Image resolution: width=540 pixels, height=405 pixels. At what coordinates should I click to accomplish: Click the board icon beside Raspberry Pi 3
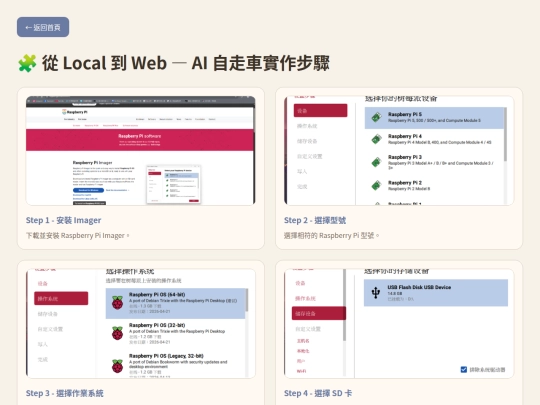[376, 162]
